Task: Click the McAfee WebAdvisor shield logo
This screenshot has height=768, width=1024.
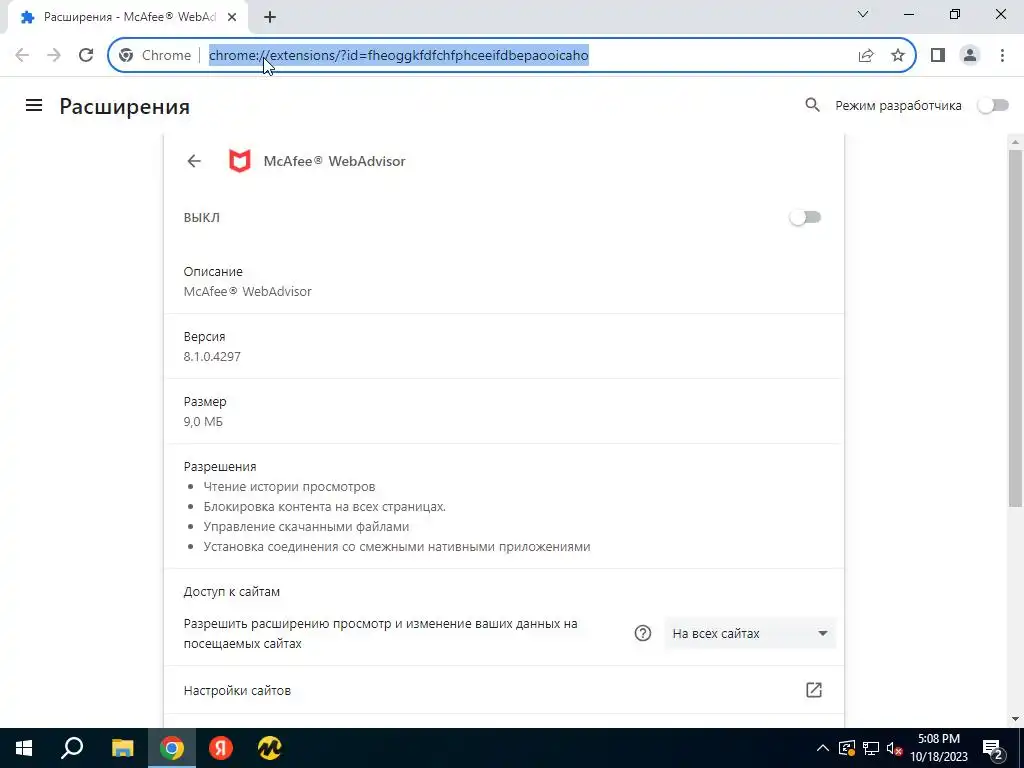Action: pyautogui.click(x=240, y=161)
